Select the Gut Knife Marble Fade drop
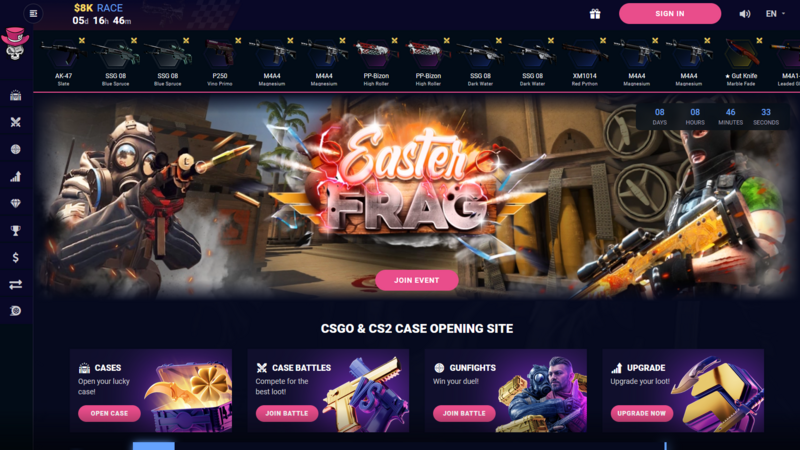 tap(741, 62)
